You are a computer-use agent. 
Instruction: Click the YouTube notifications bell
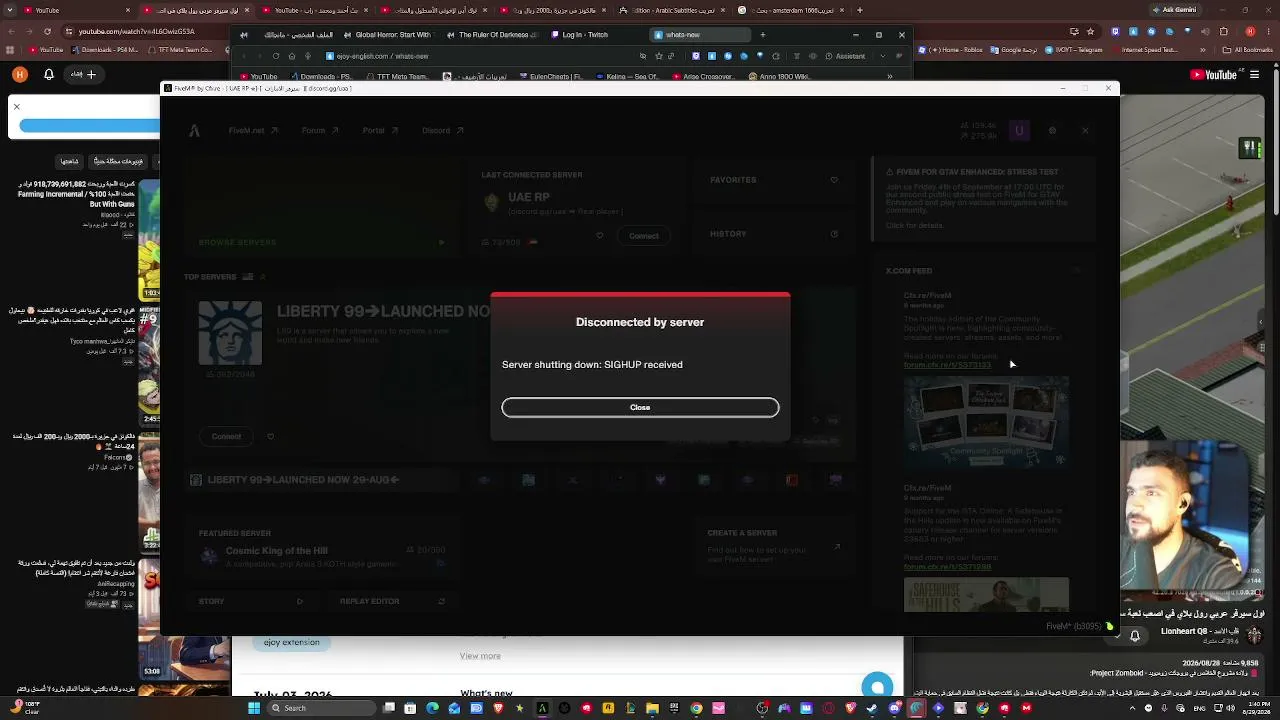(x=49, y=75)
